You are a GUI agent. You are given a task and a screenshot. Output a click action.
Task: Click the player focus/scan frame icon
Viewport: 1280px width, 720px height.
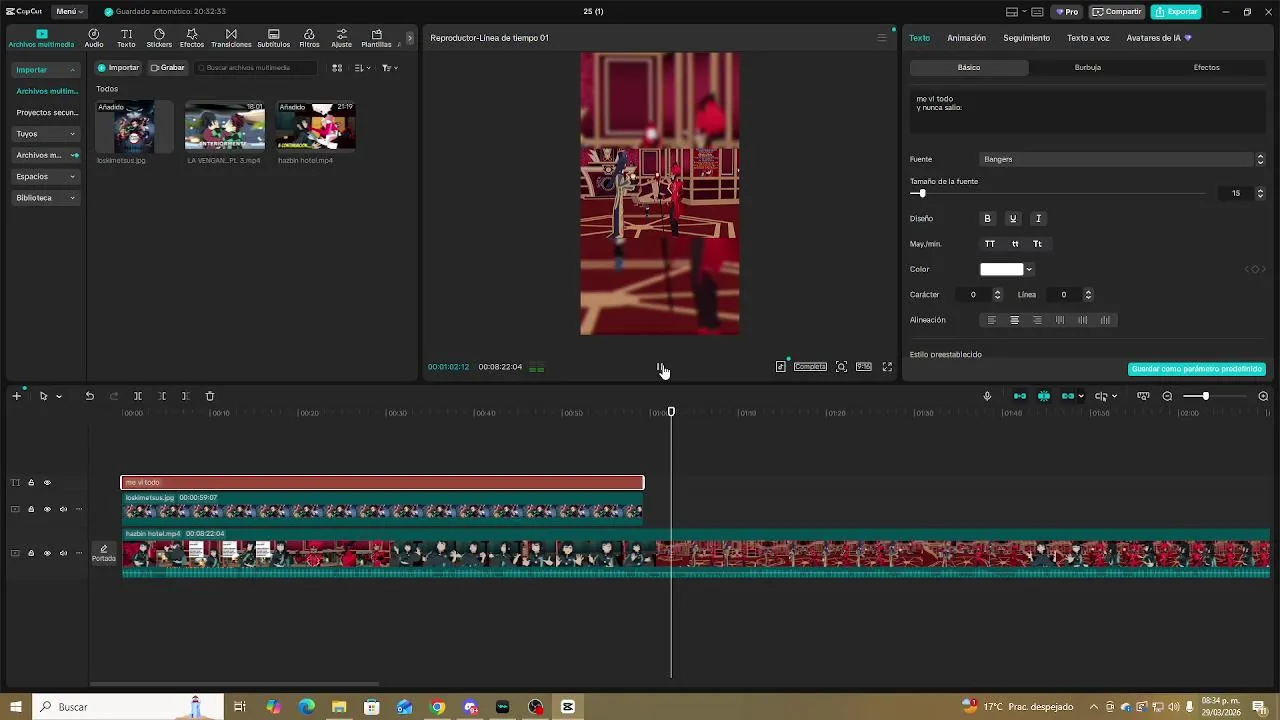(841, 367)
